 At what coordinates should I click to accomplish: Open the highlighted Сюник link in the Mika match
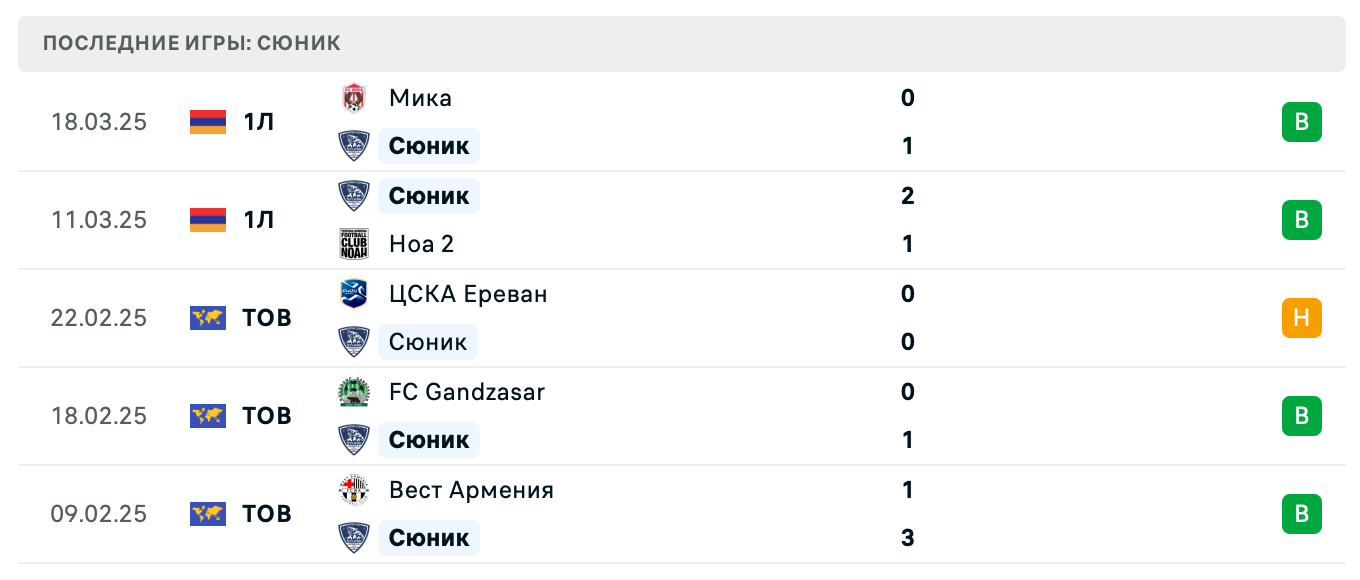(429, 146)
